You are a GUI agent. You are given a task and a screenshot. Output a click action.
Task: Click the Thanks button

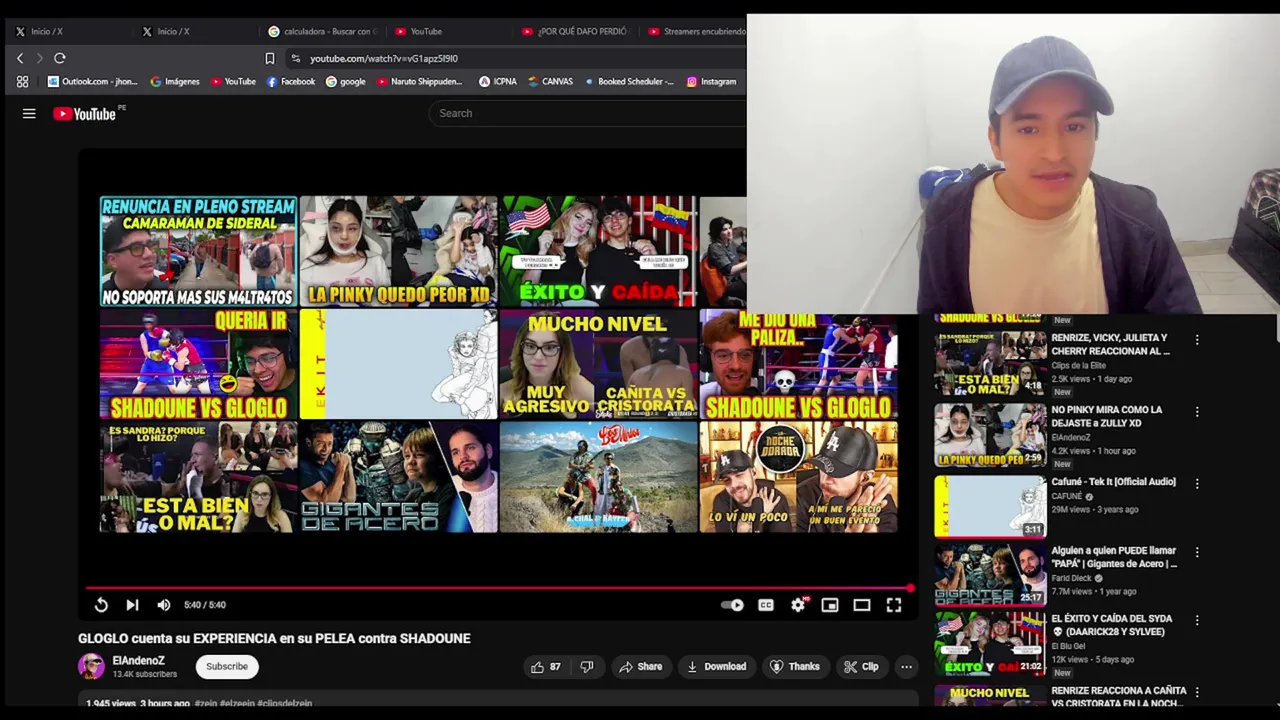pos(794,667)
